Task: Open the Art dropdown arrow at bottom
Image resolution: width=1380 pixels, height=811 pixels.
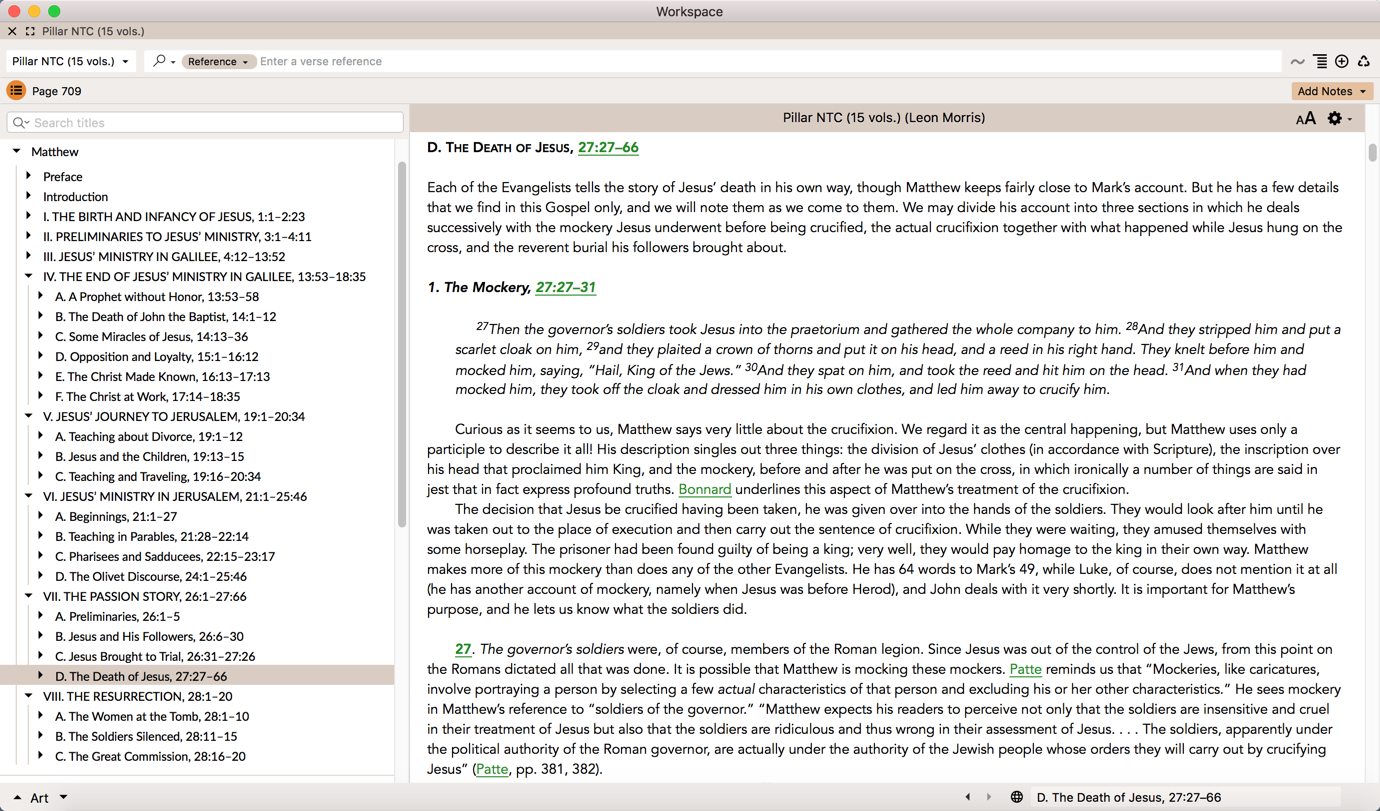Action: [x=63, y=797]
